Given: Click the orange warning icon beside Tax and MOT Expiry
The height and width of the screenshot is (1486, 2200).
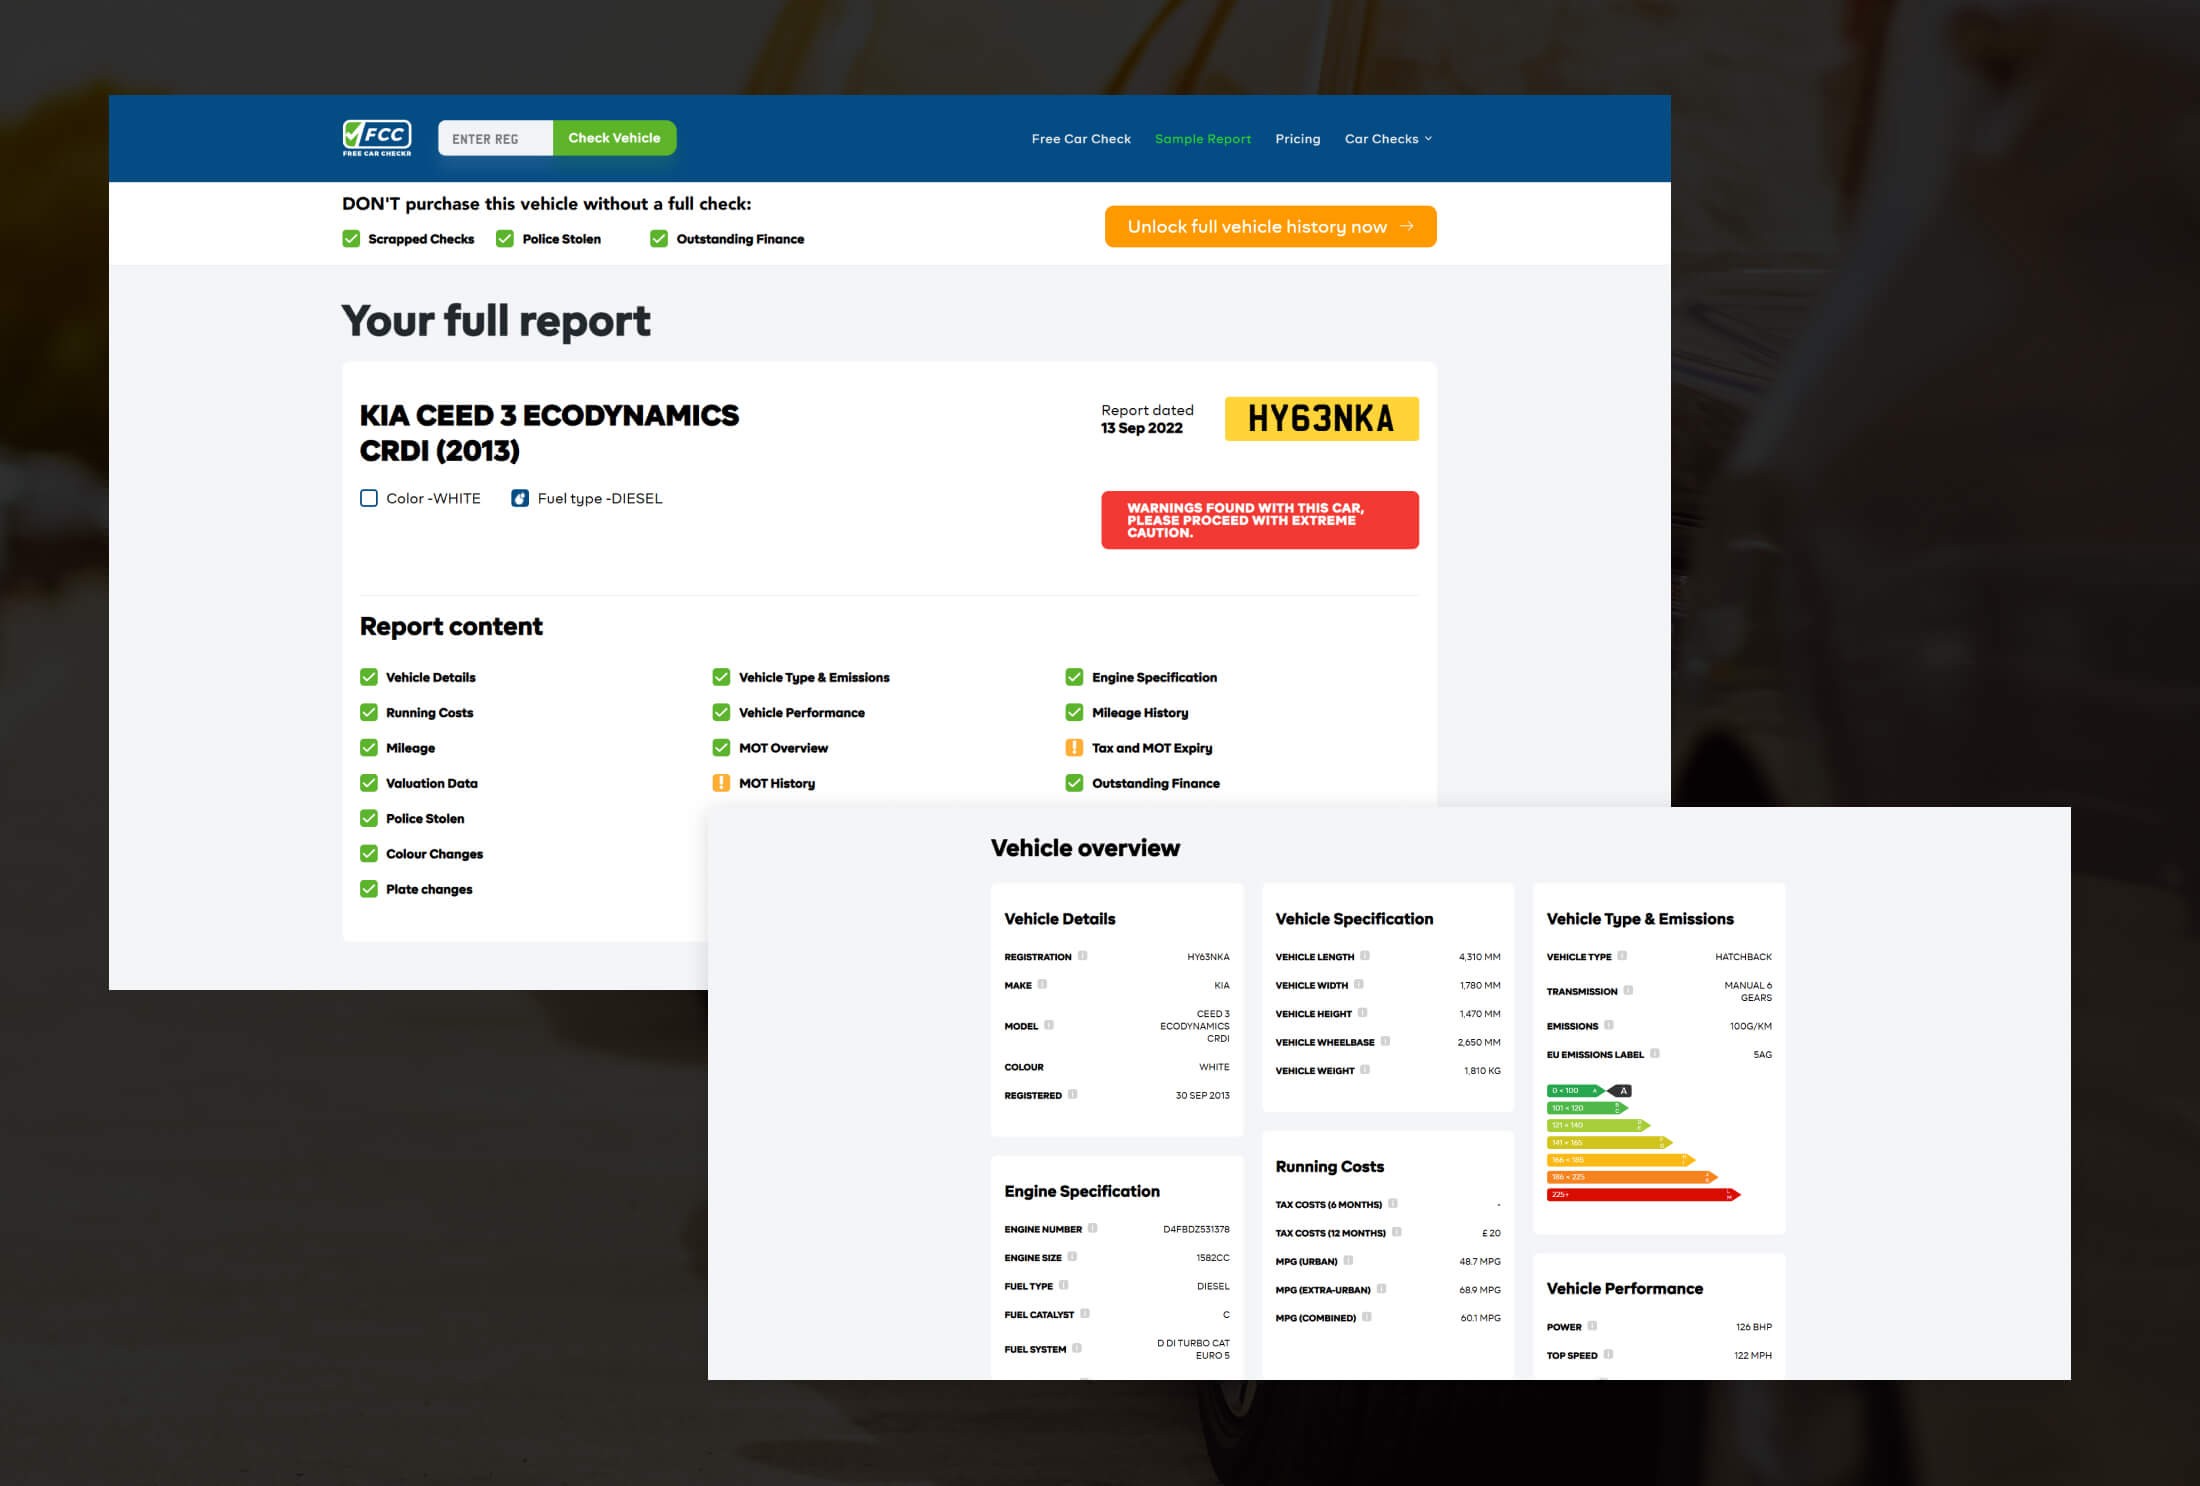Looking at the screenshot, I should click(x=1074, y=748).
